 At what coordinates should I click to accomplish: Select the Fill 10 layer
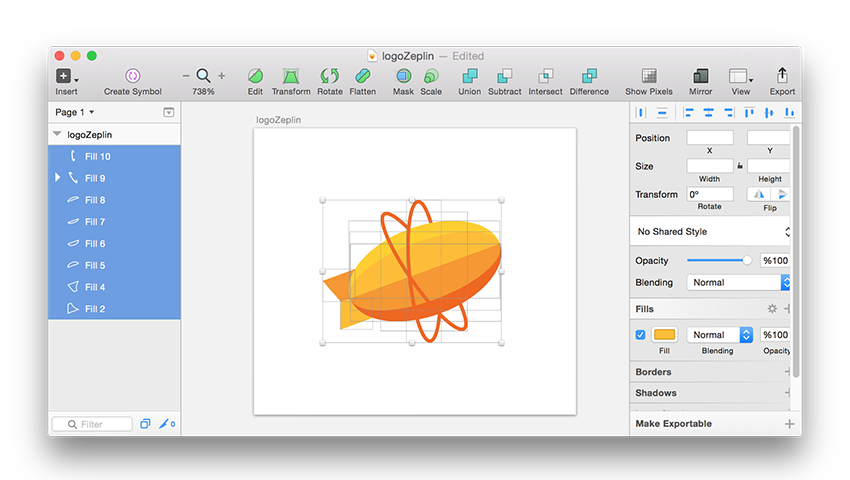coord(97,156)
